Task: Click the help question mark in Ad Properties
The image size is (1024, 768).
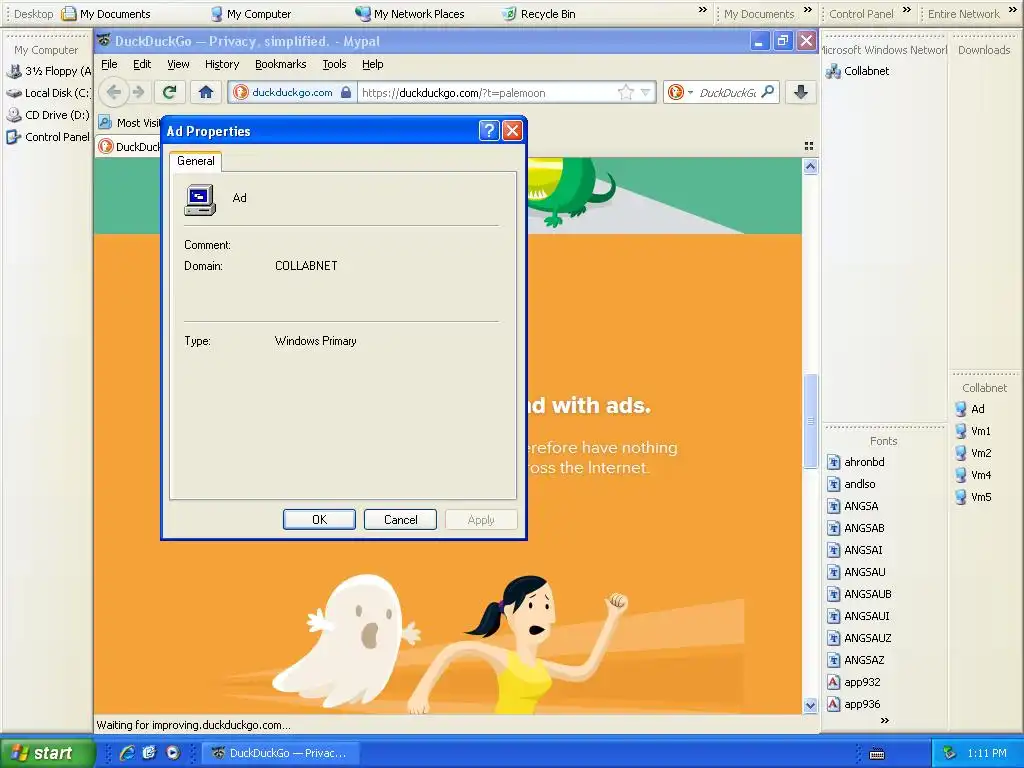Action: 488,131
